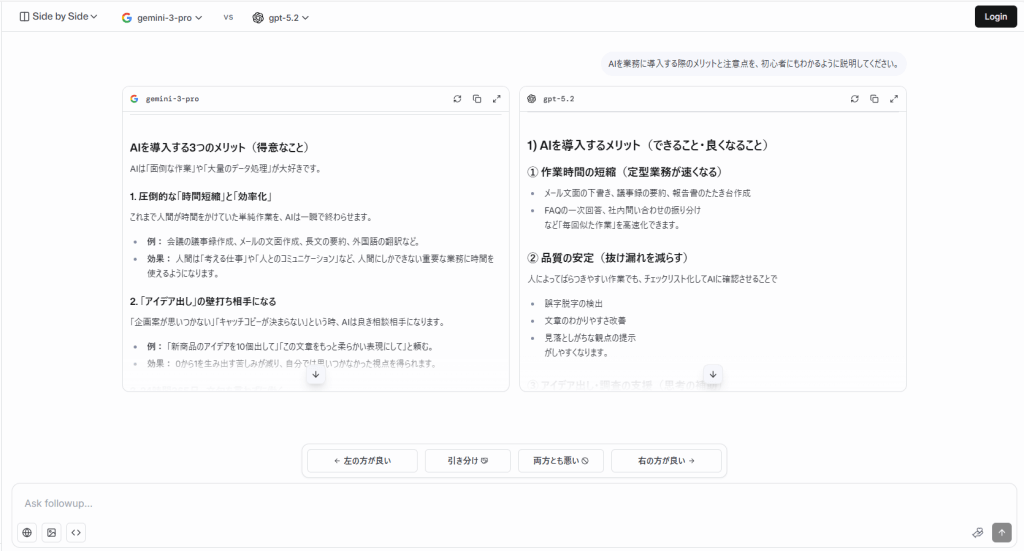Screen dimensions: 1024x551
Task: Vote 引き分け (tie)
Action: pyautogui.click(x=467, y=461)
